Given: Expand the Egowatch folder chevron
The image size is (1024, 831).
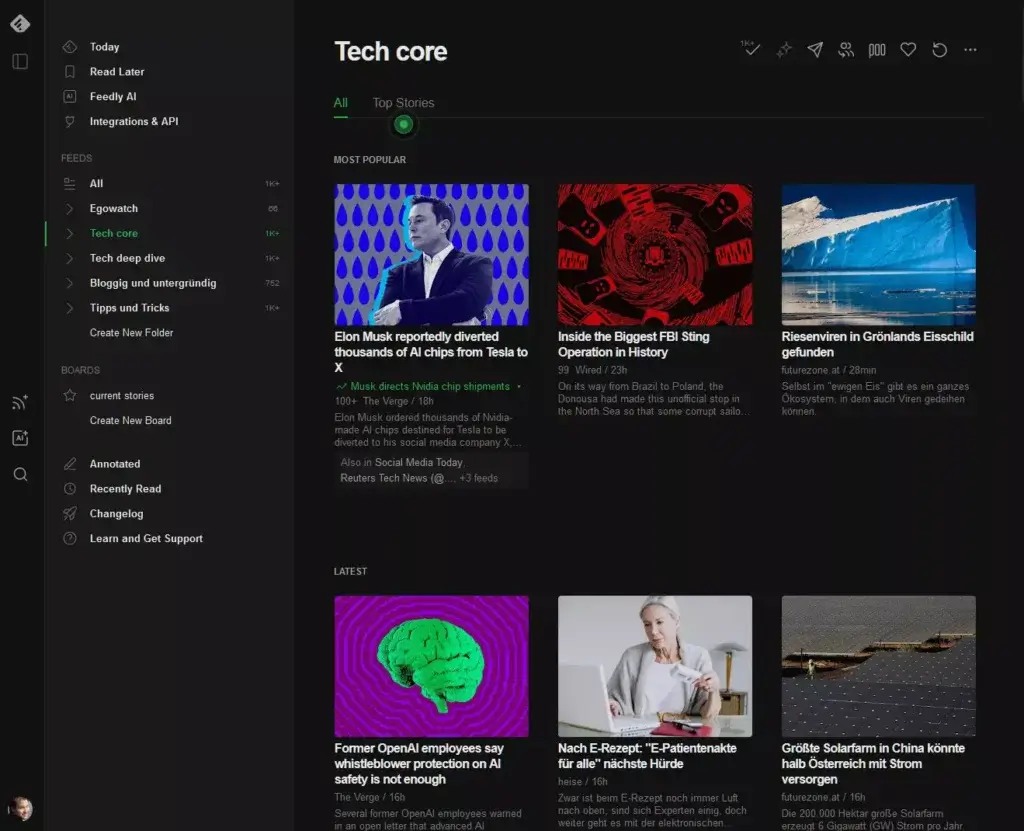Looking at the screenshot, I should pos(70,208).
